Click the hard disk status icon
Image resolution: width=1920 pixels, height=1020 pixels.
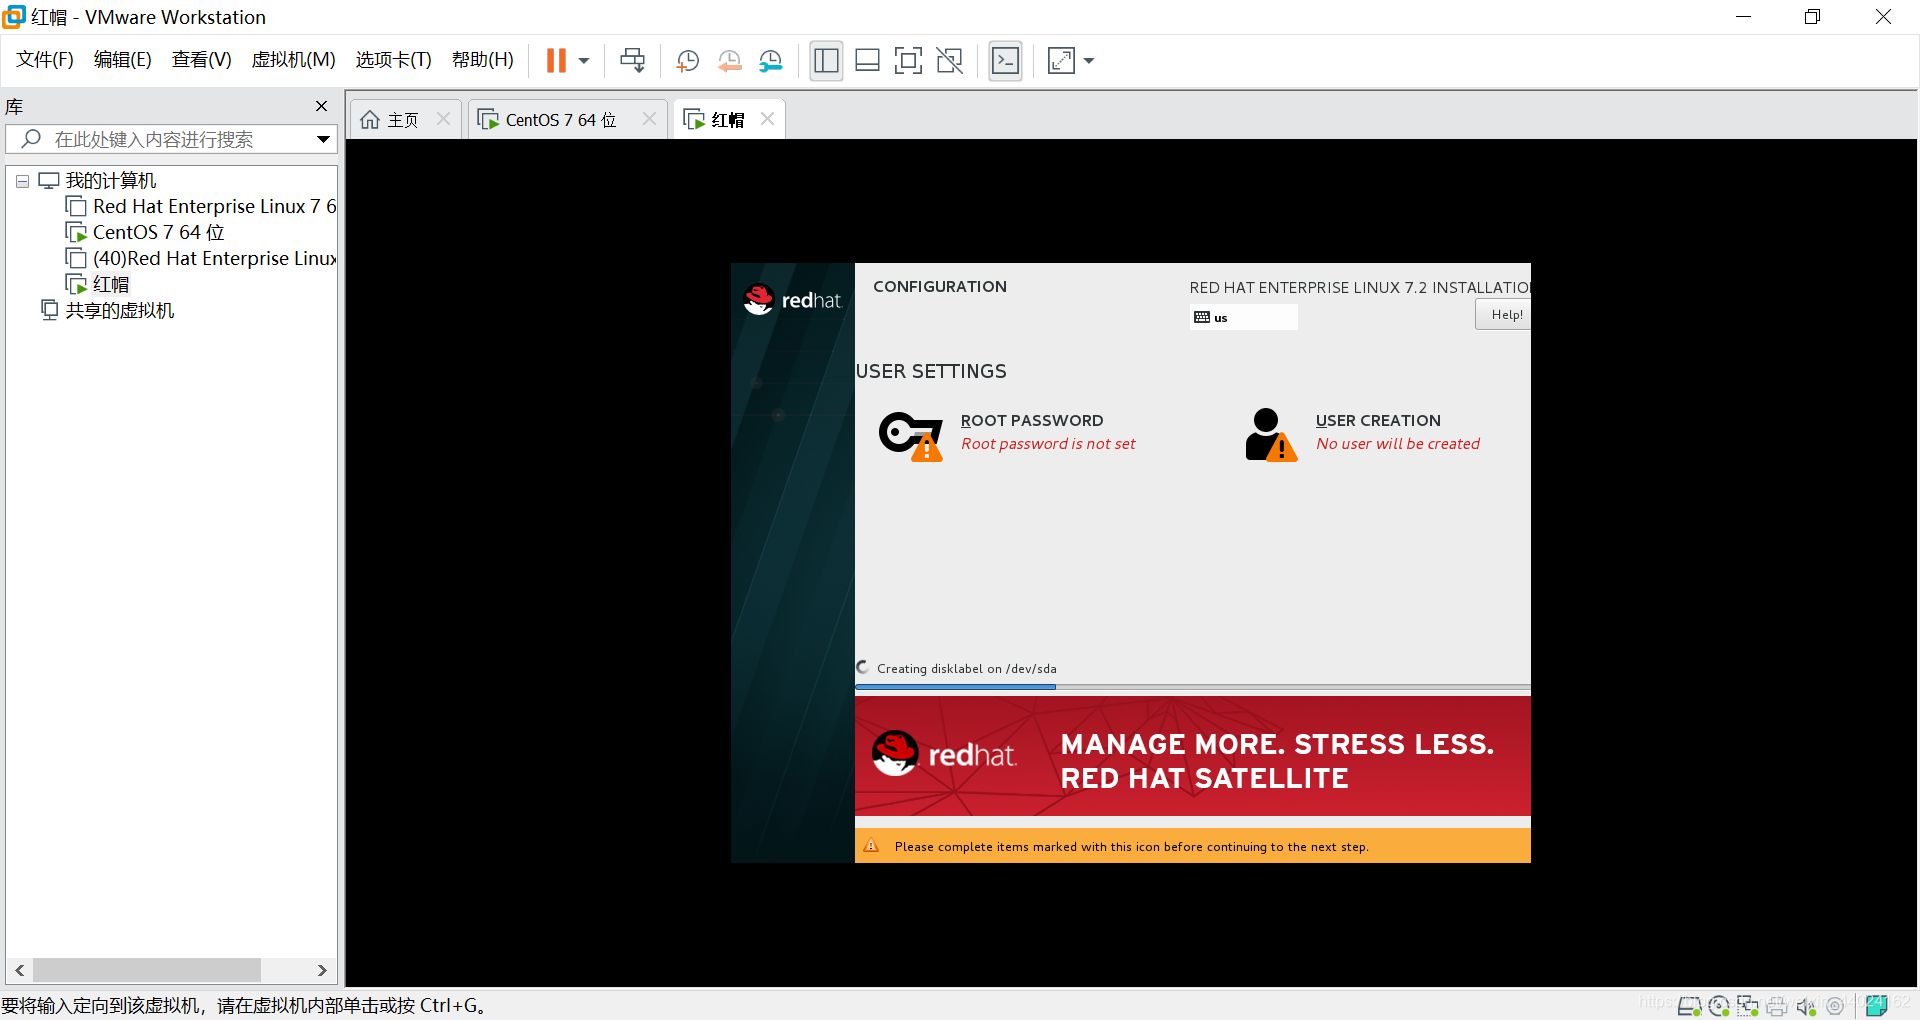[1689, 1006]
